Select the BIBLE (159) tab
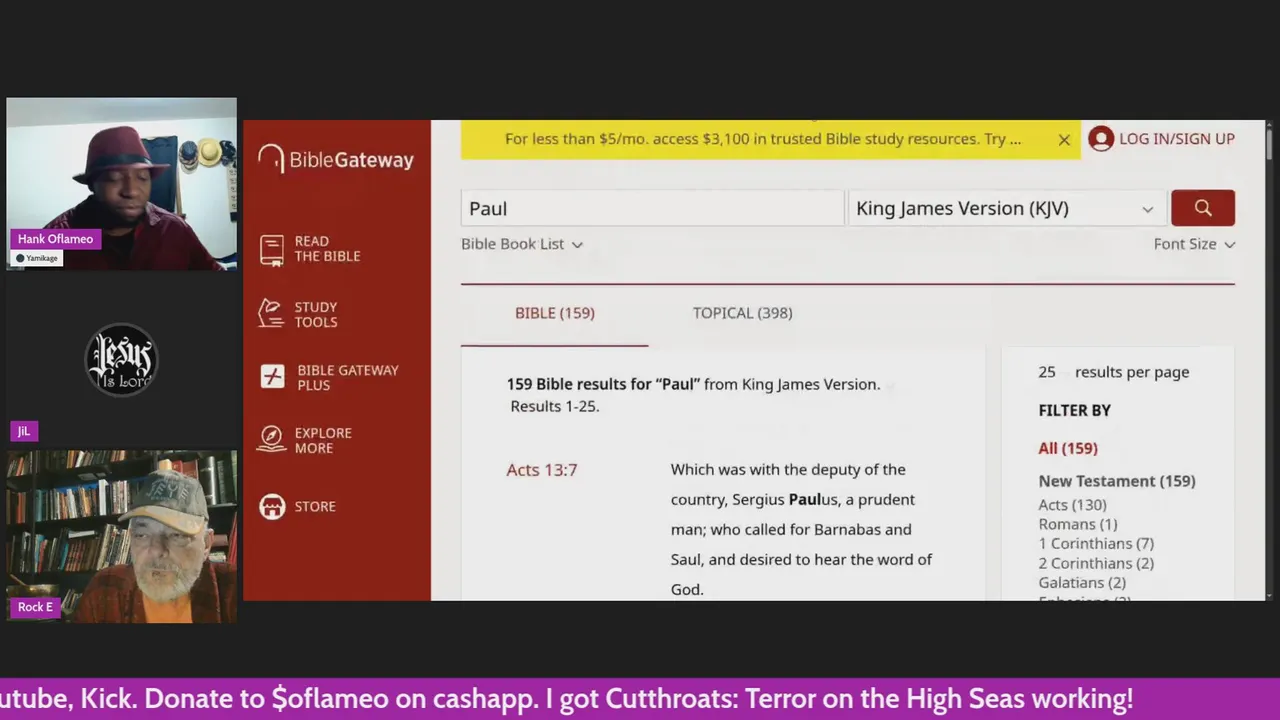Viewport: 1280px width, 720px height. (x=555, y=313)
